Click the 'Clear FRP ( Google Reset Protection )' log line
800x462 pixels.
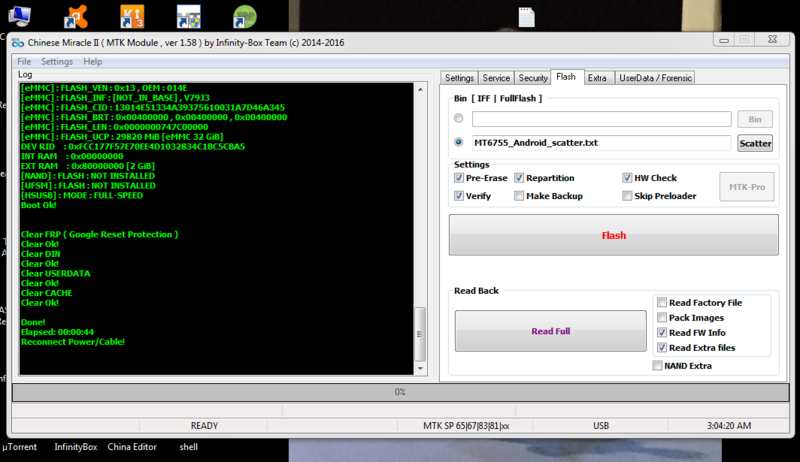99,235
